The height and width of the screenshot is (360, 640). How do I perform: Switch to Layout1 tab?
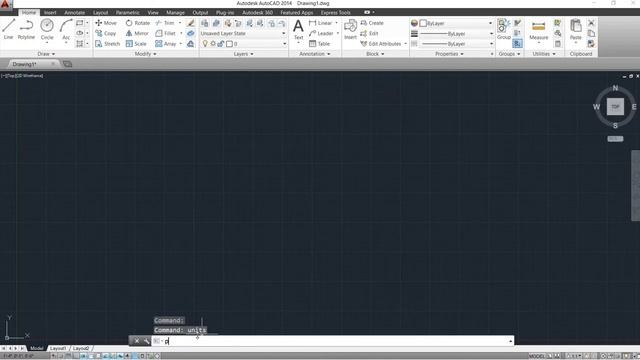coord(58,348)
